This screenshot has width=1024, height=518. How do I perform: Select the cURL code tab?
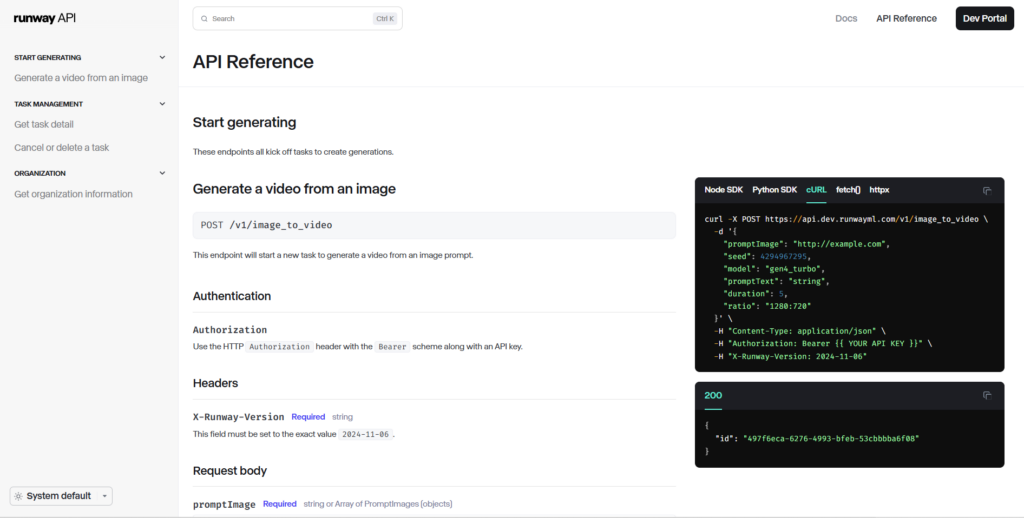point(816,190)
